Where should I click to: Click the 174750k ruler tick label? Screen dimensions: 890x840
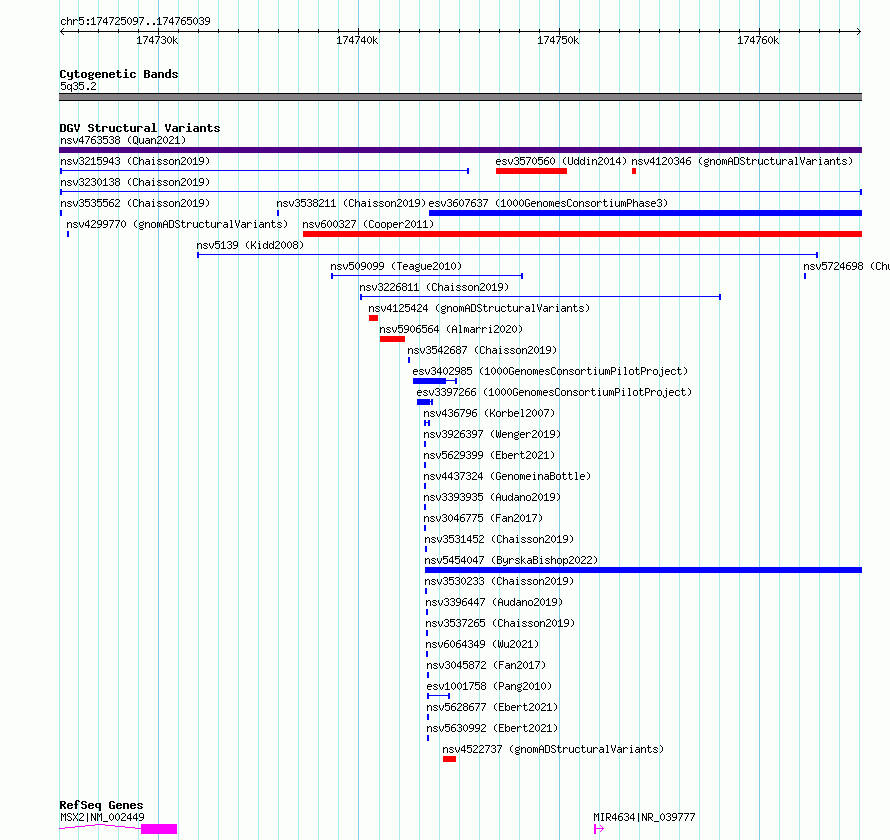(558, 40)
